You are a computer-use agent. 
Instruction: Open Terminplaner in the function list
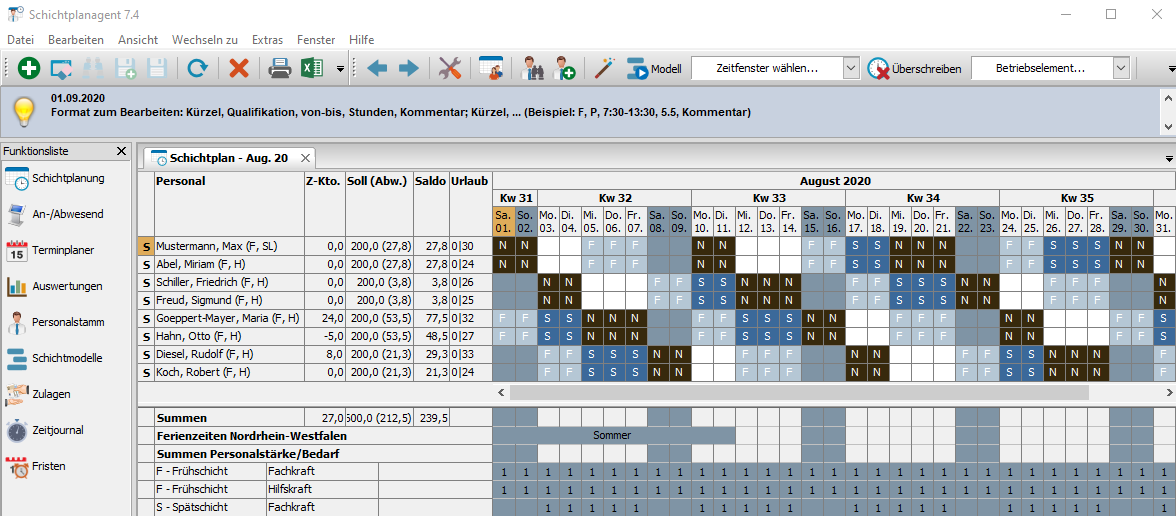(50, 250)
